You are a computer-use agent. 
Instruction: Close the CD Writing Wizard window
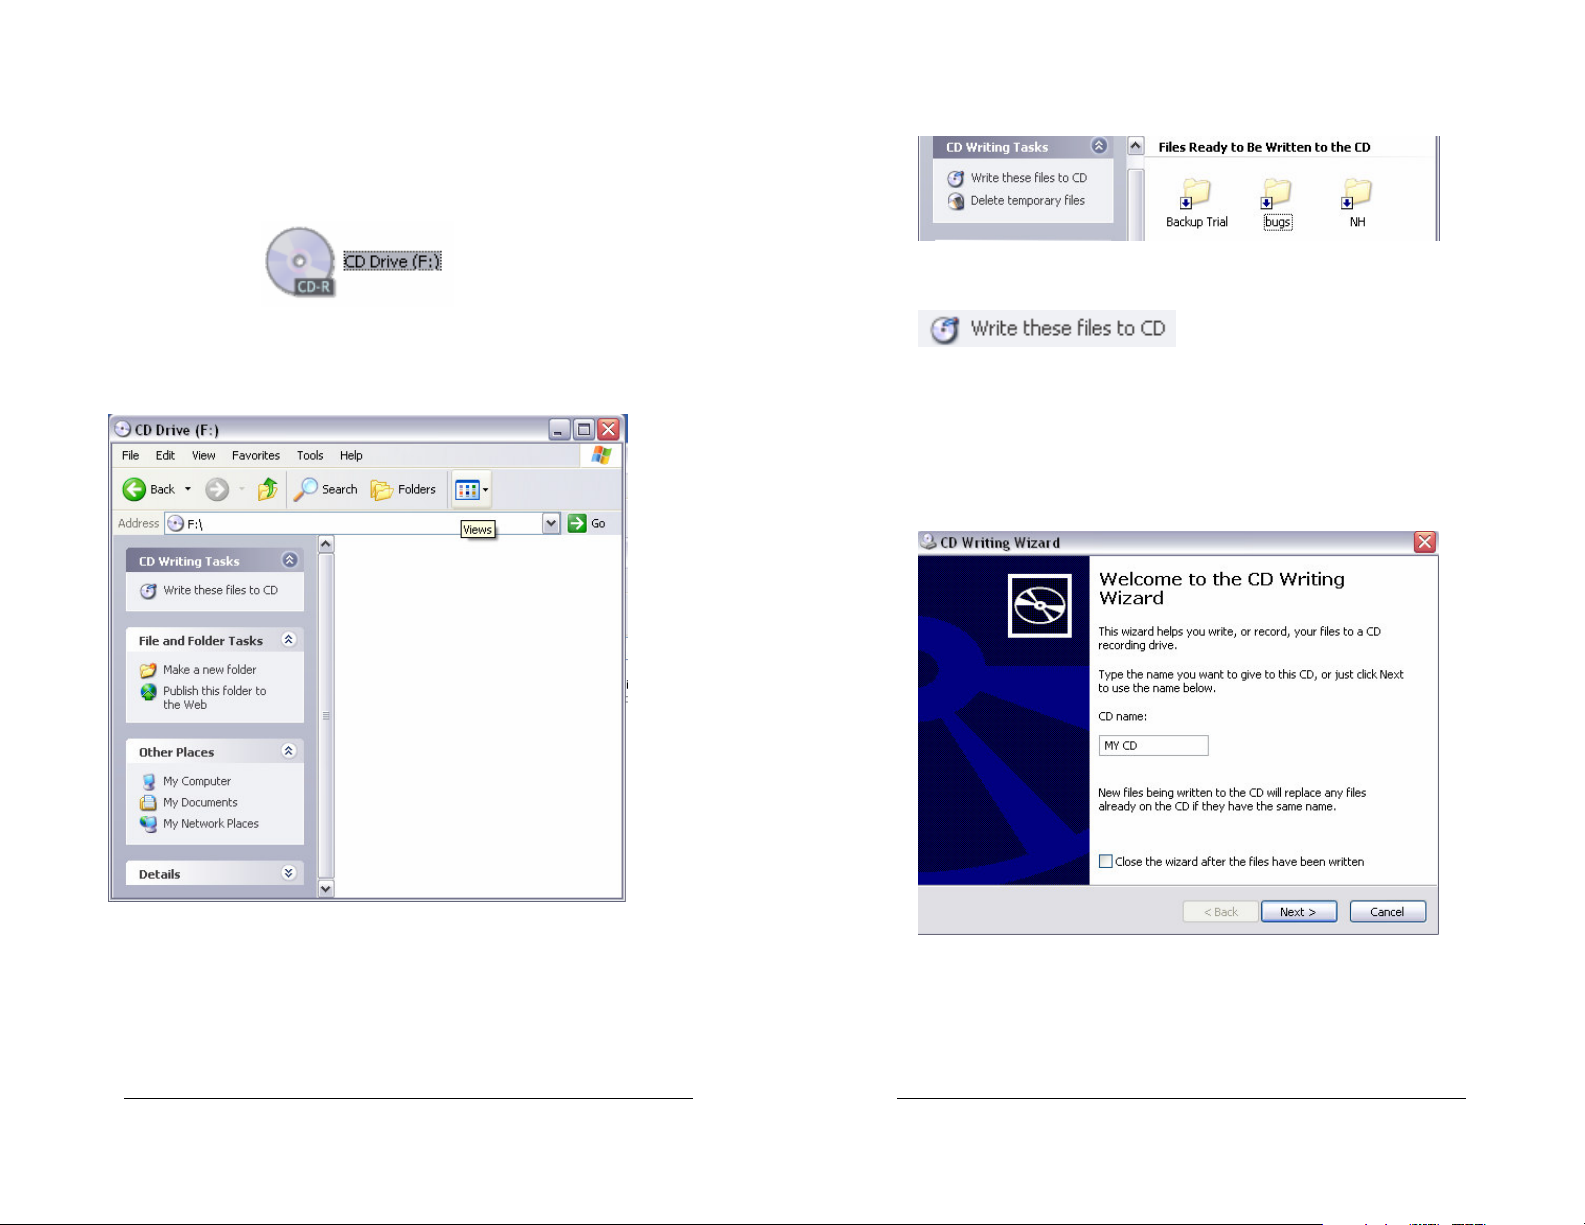tap(1425, 542)
